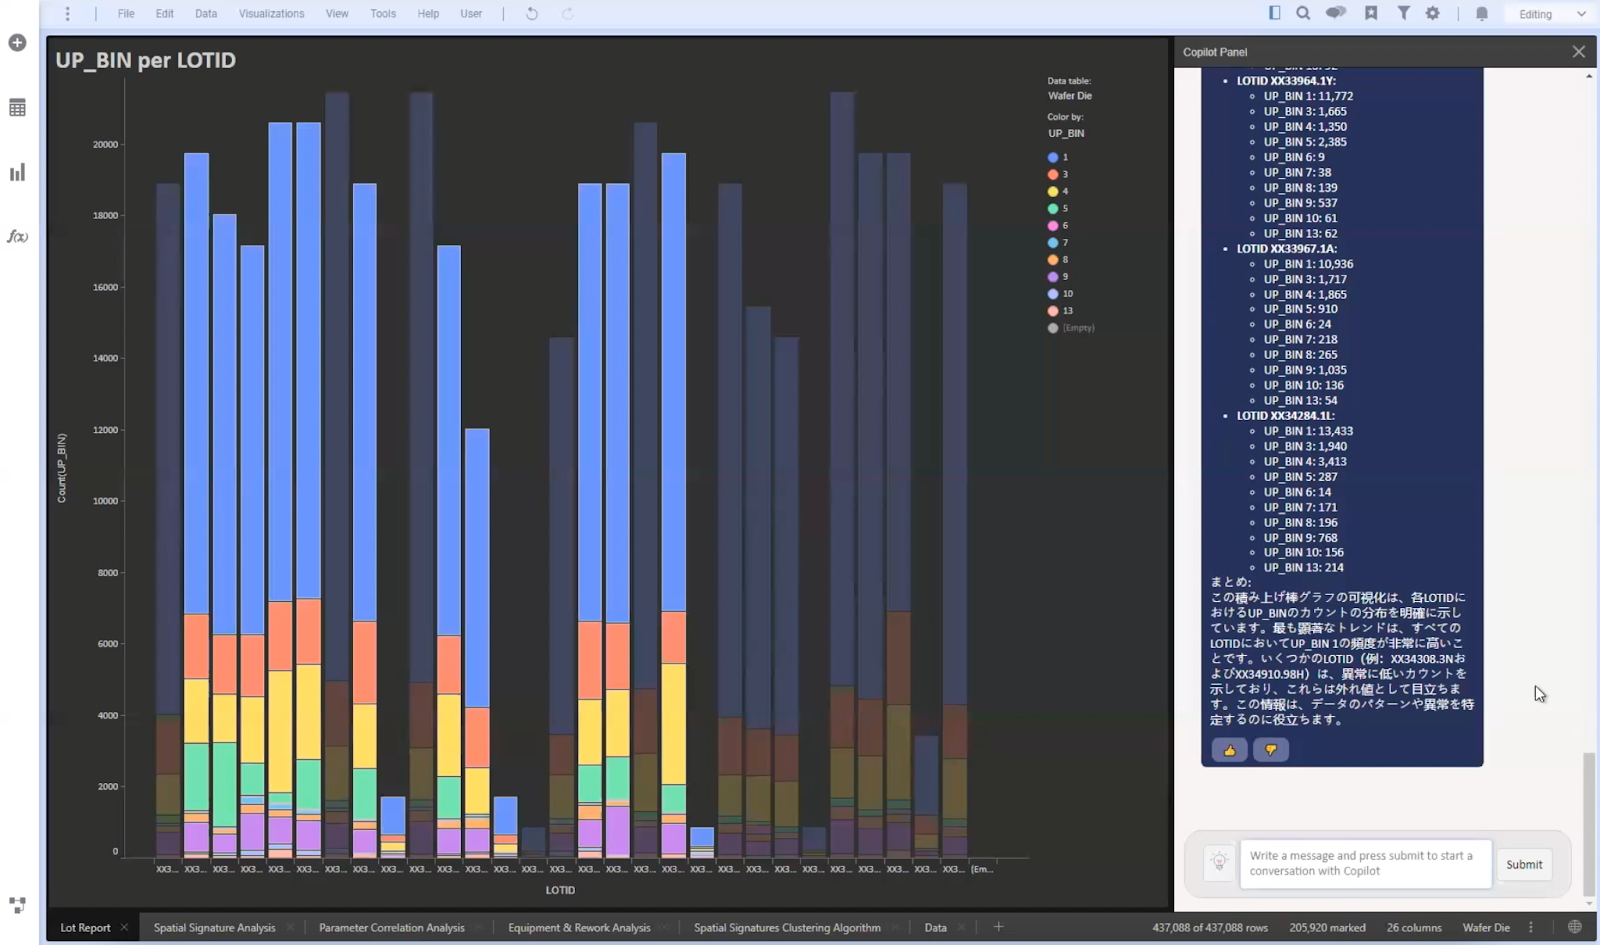This screenshot has width=1600, height=945.
Task: Click the thumbs up feedback button
Action: (1229, 750)
